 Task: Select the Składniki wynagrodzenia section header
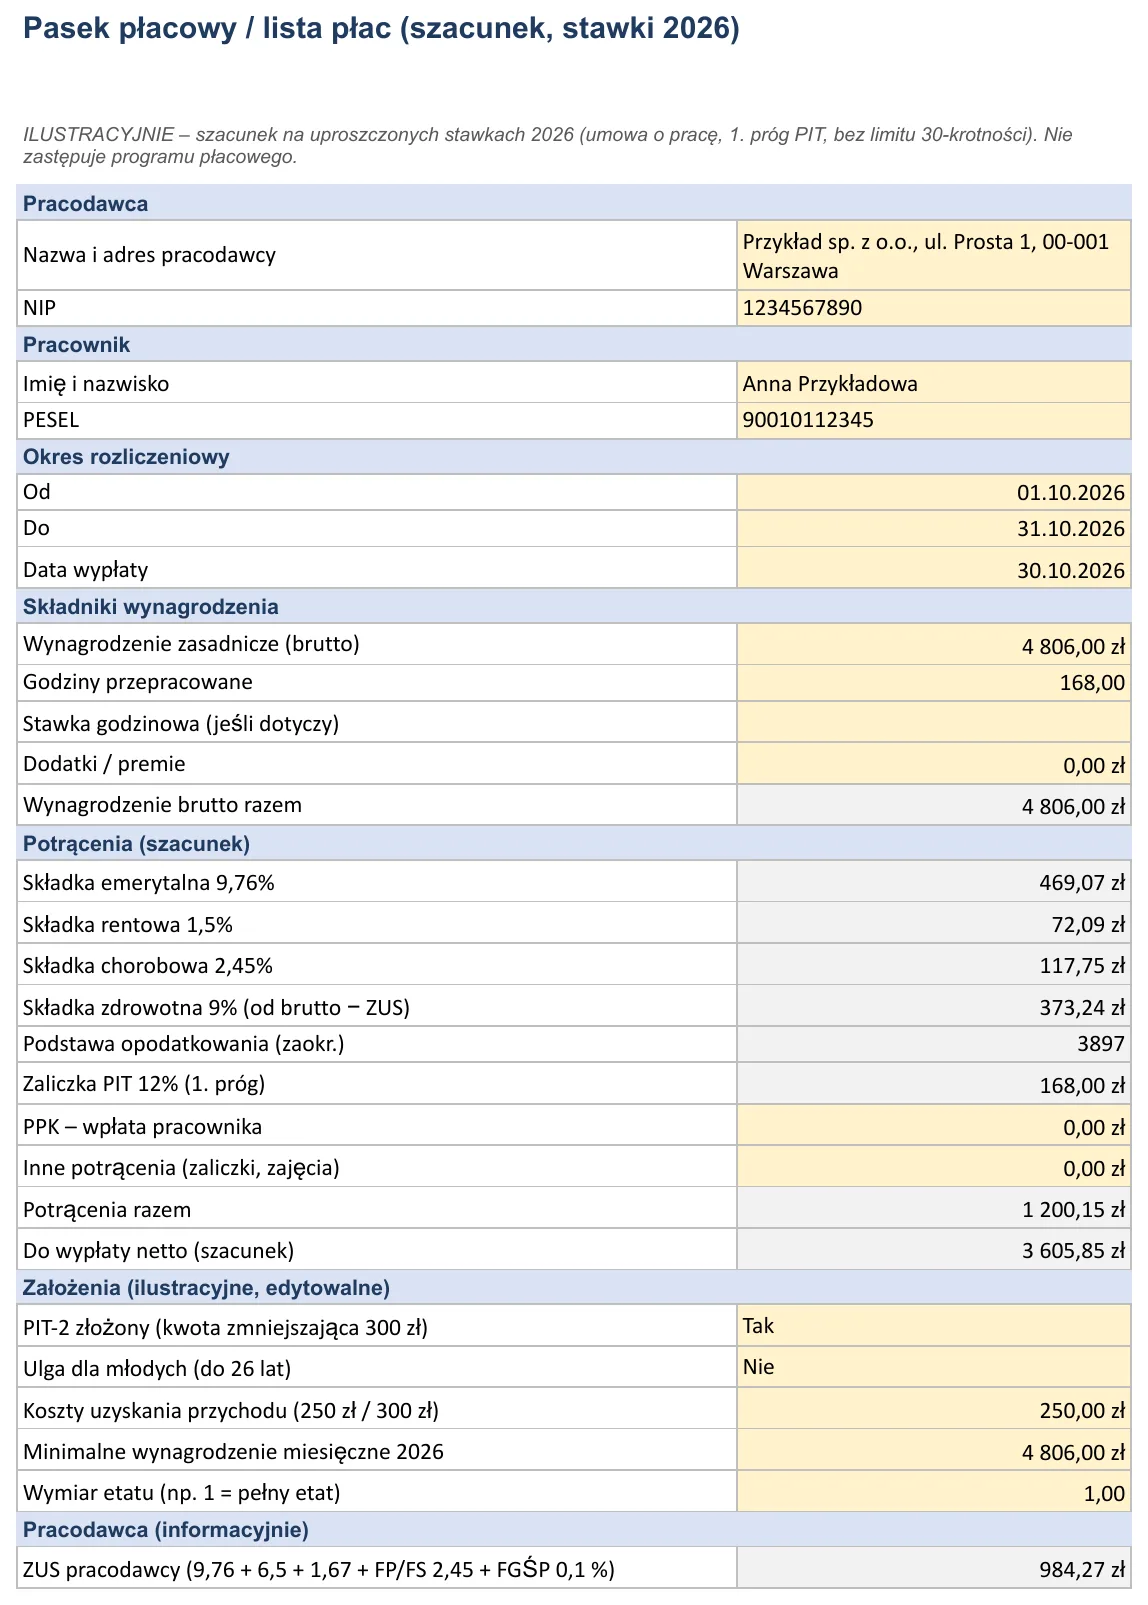point(574,606)
